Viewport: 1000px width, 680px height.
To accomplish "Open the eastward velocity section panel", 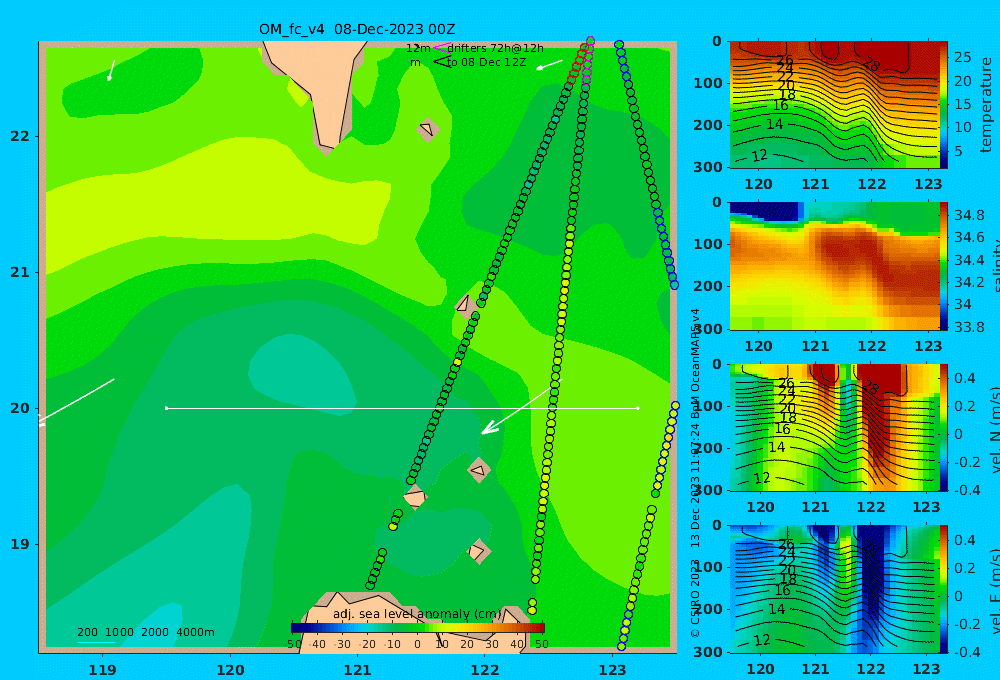I will [x=834, y=589].
